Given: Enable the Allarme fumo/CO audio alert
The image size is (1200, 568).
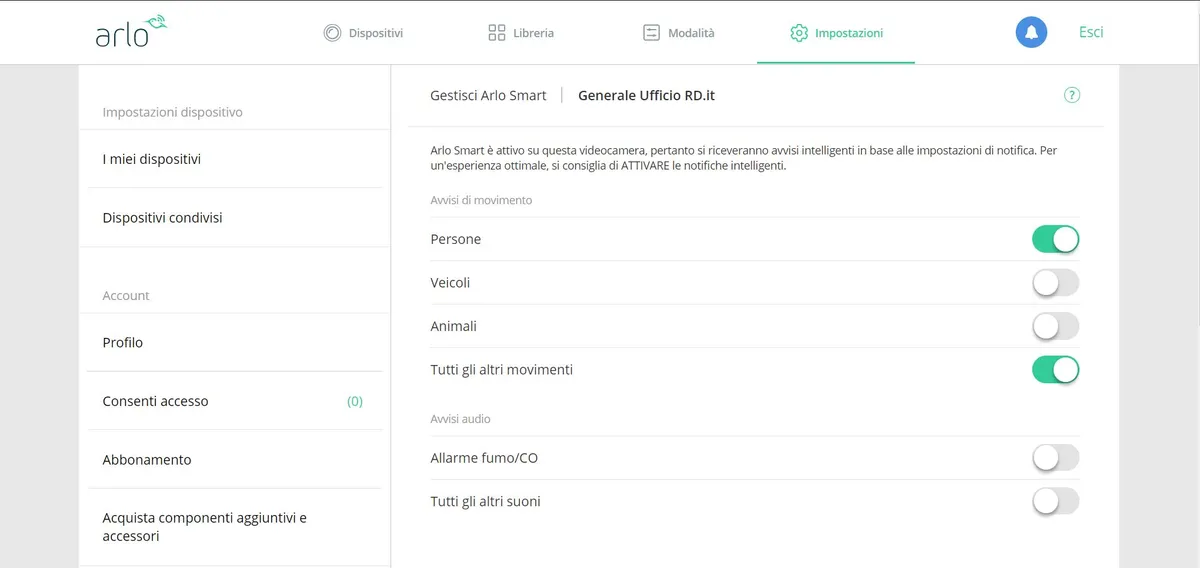Looking at the screenshot, I should pos(1056,458).
